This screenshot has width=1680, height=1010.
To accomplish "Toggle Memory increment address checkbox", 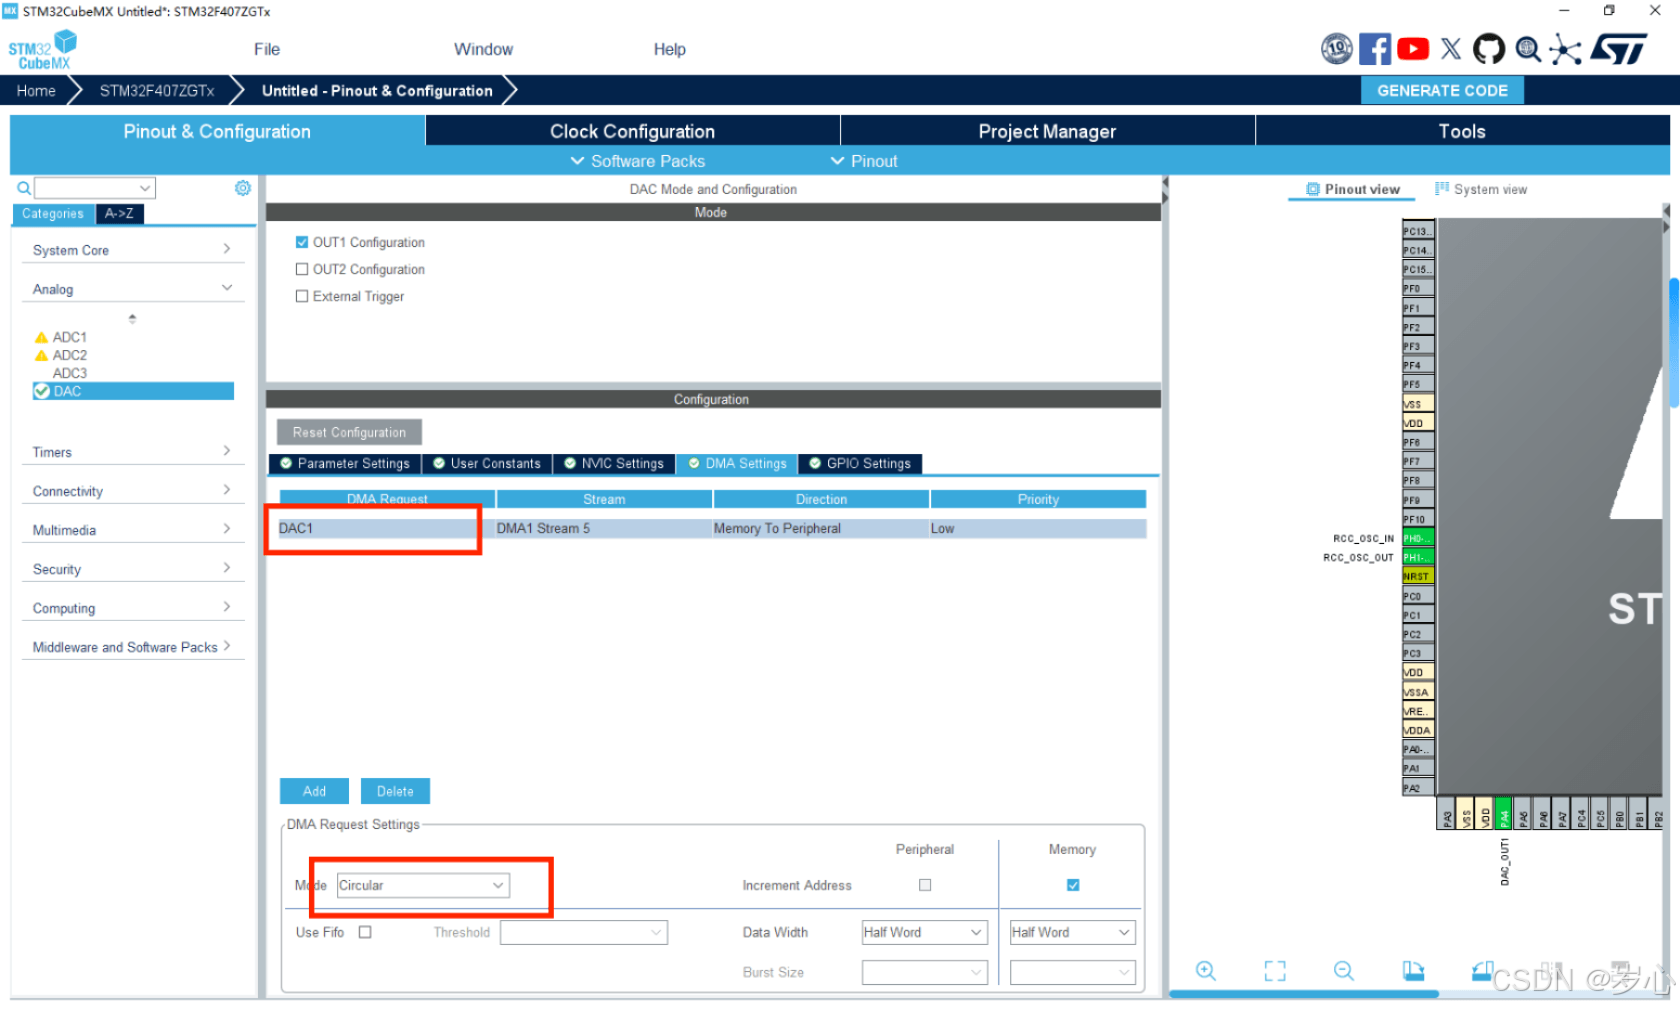I will pos(1073,885).
